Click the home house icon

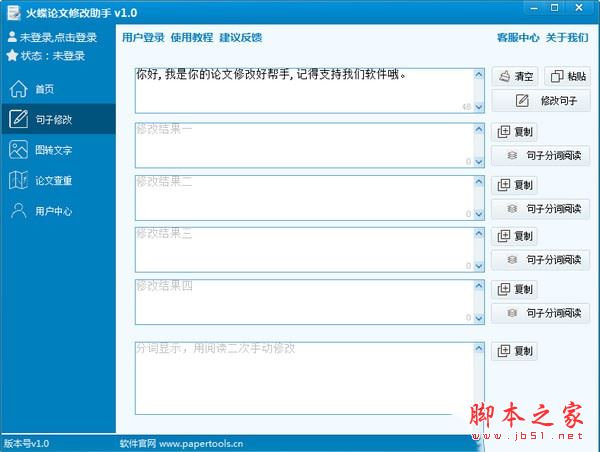[18, 89]
